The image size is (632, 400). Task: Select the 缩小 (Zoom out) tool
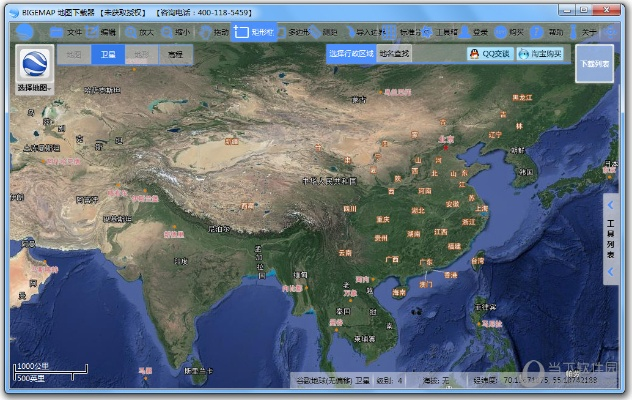point(177,32)
